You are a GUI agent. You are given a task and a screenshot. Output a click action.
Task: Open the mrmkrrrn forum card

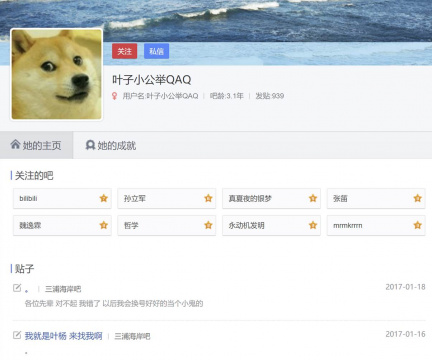click(376, 225)
